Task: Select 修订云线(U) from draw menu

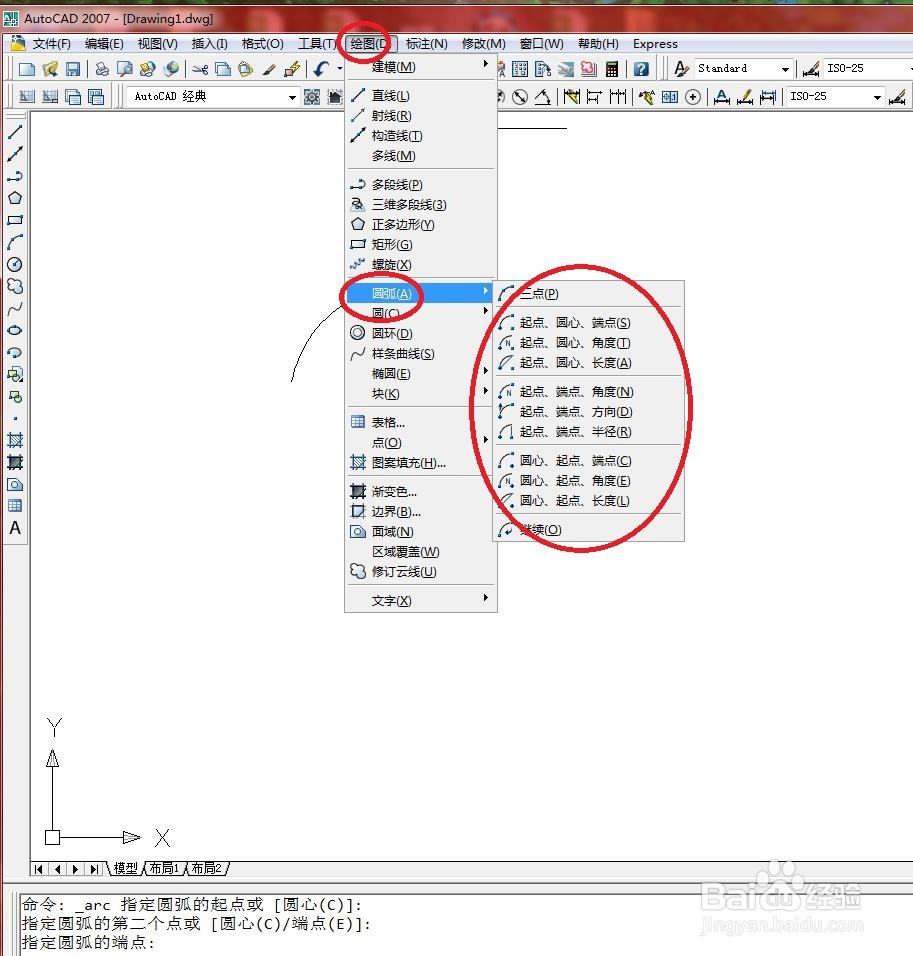Action: pyautogui.click(x=421, y=572)
